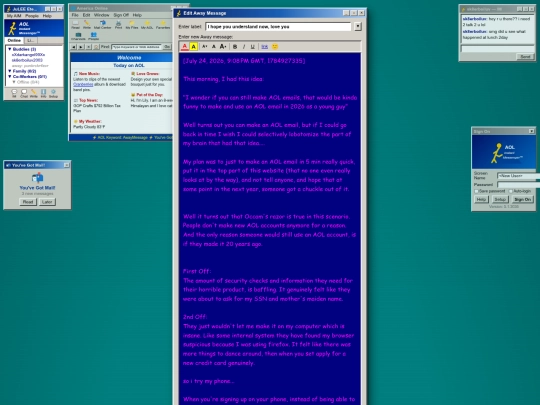Collapse the Co-Workers group in buddy list
This screenshot has height=405, width=540.
pos(10,76)
